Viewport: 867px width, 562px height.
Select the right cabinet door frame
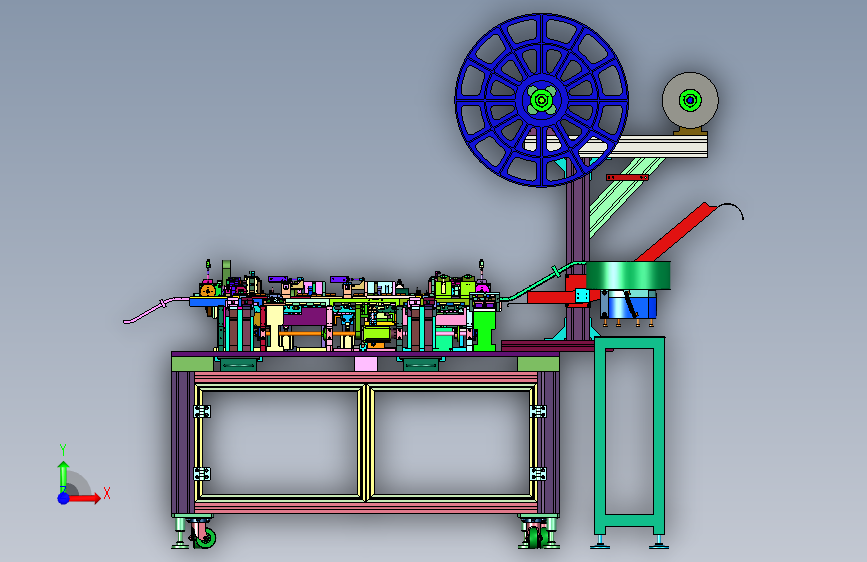click(x=452, y=443)
